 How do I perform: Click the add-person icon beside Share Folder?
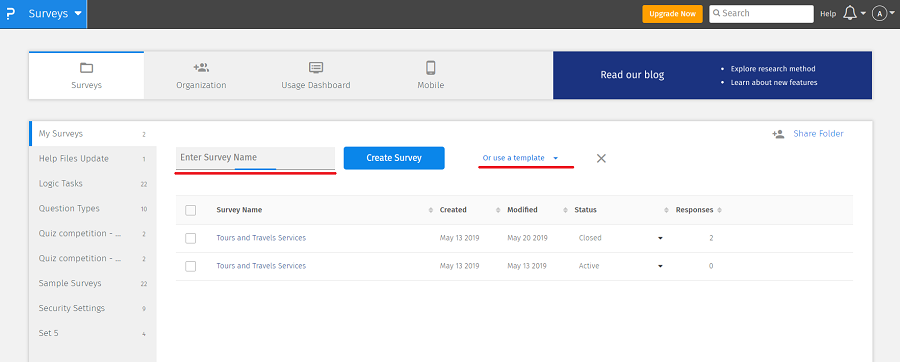(x=778, y=134)
